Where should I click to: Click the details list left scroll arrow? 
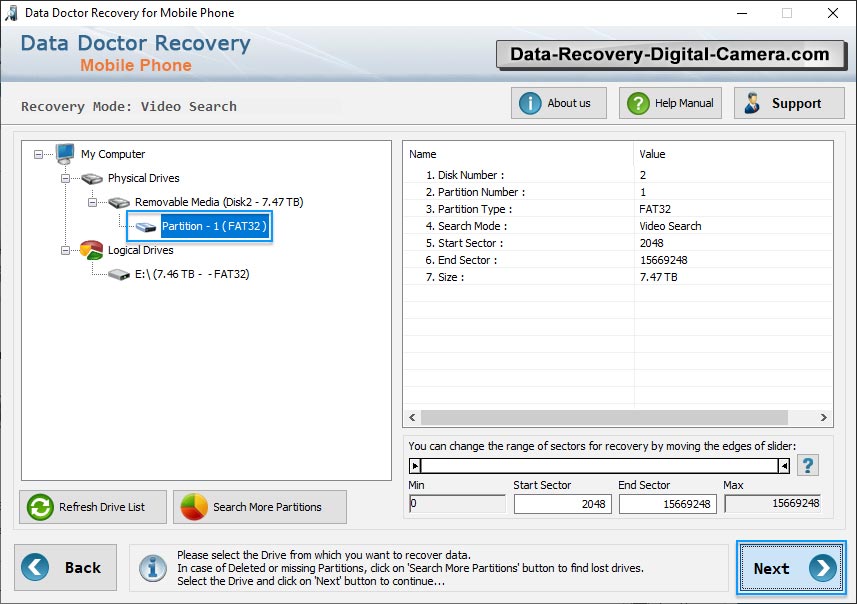pos(412,418)
